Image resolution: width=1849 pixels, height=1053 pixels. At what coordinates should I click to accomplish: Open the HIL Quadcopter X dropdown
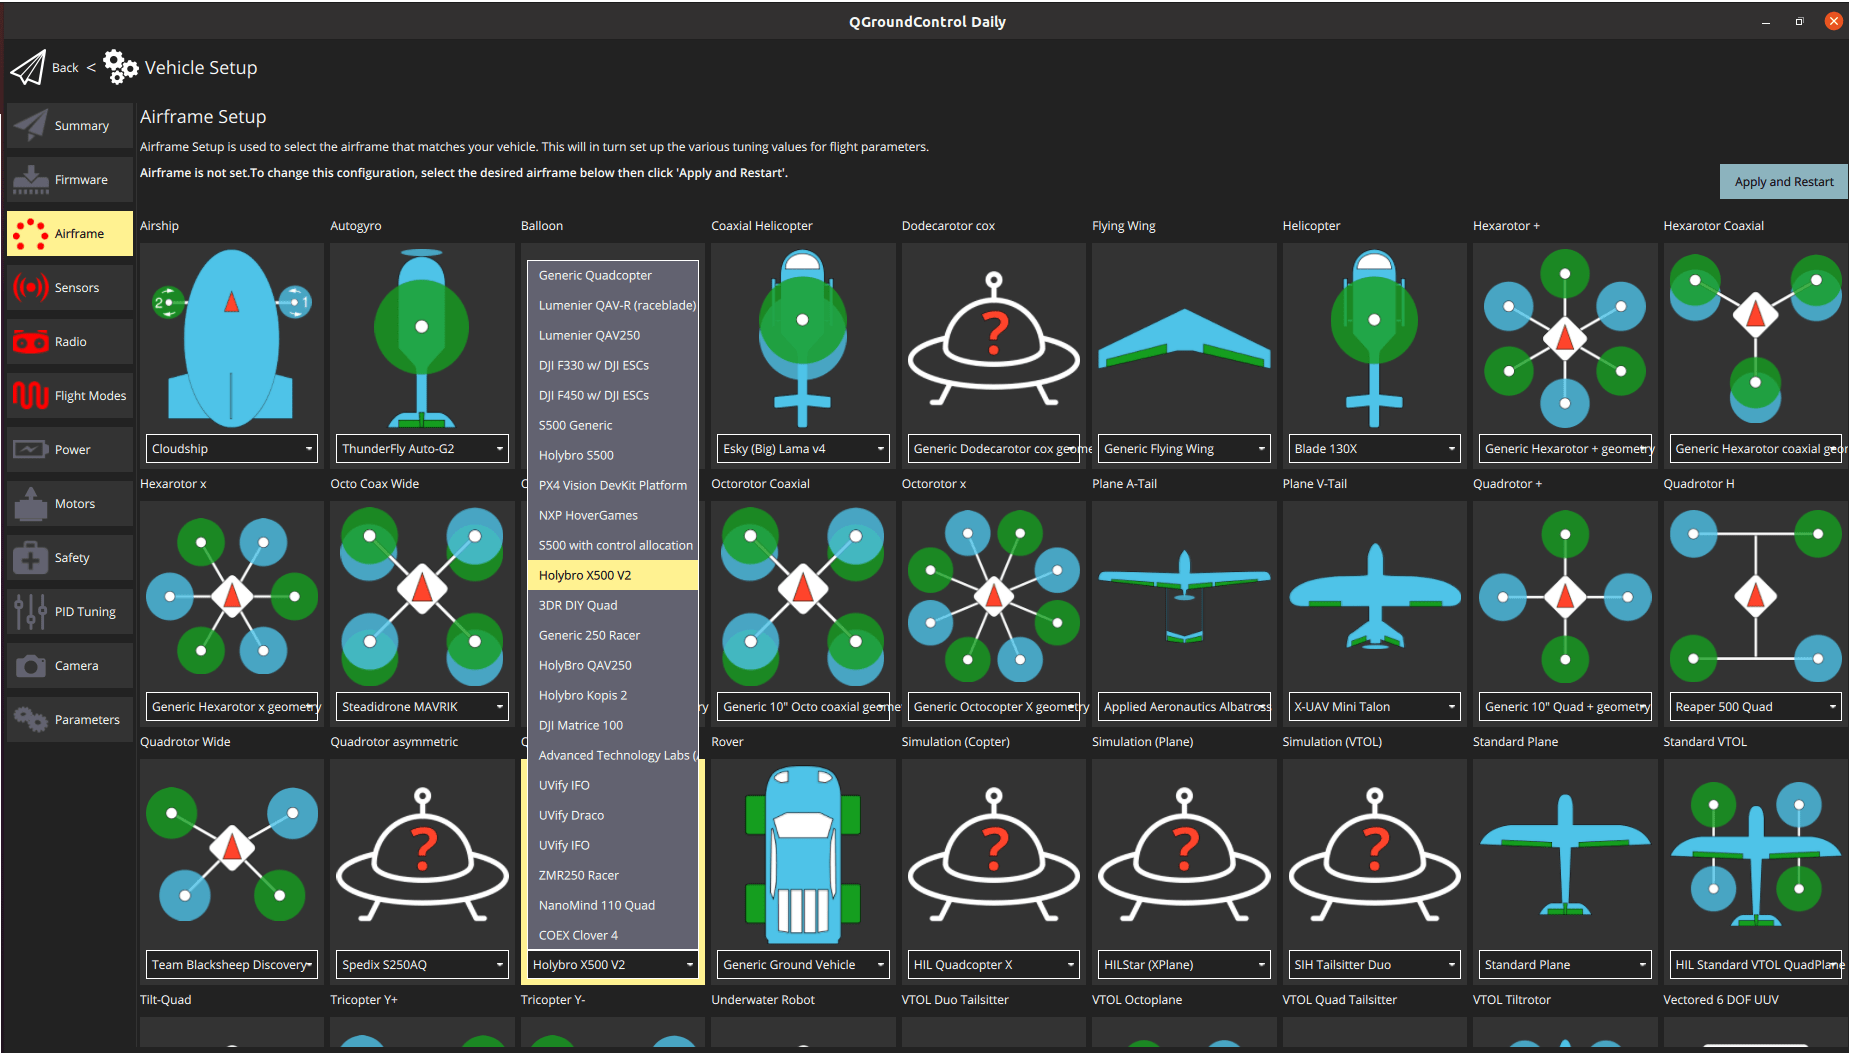(992, 964)
